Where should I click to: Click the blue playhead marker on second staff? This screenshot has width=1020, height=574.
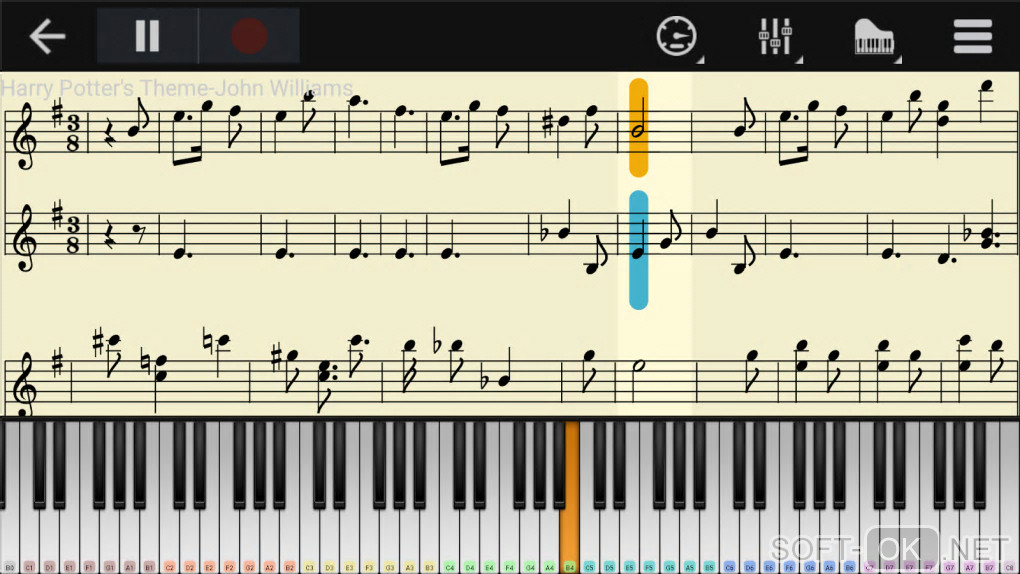[x=638, y=250]
